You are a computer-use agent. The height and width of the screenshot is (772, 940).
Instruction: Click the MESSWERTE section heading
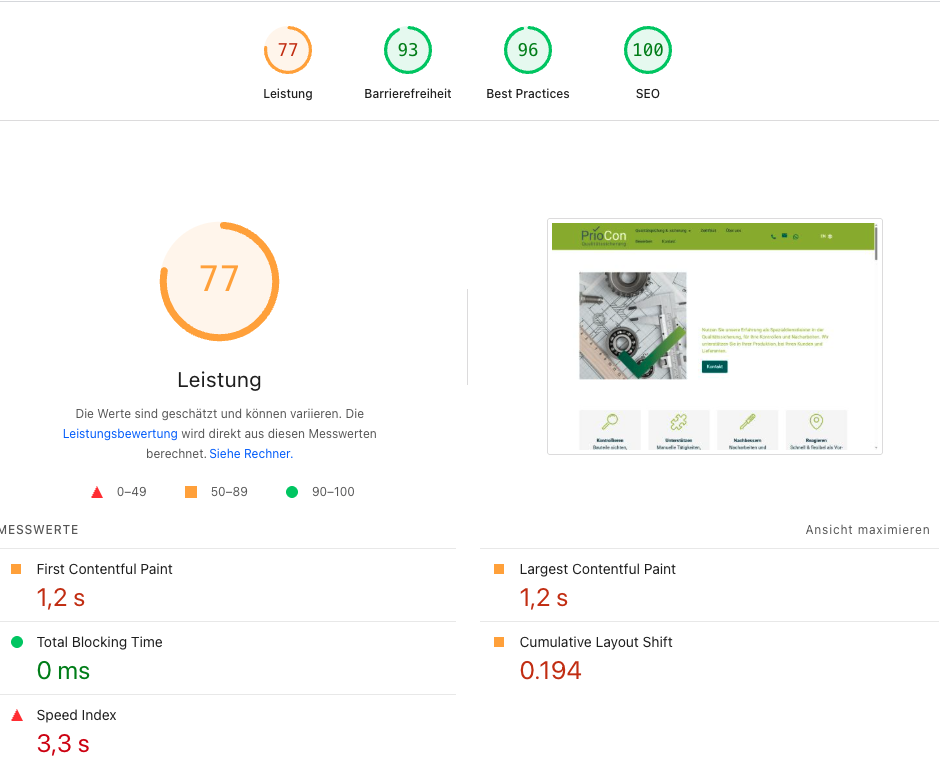[x=39, y=530]
